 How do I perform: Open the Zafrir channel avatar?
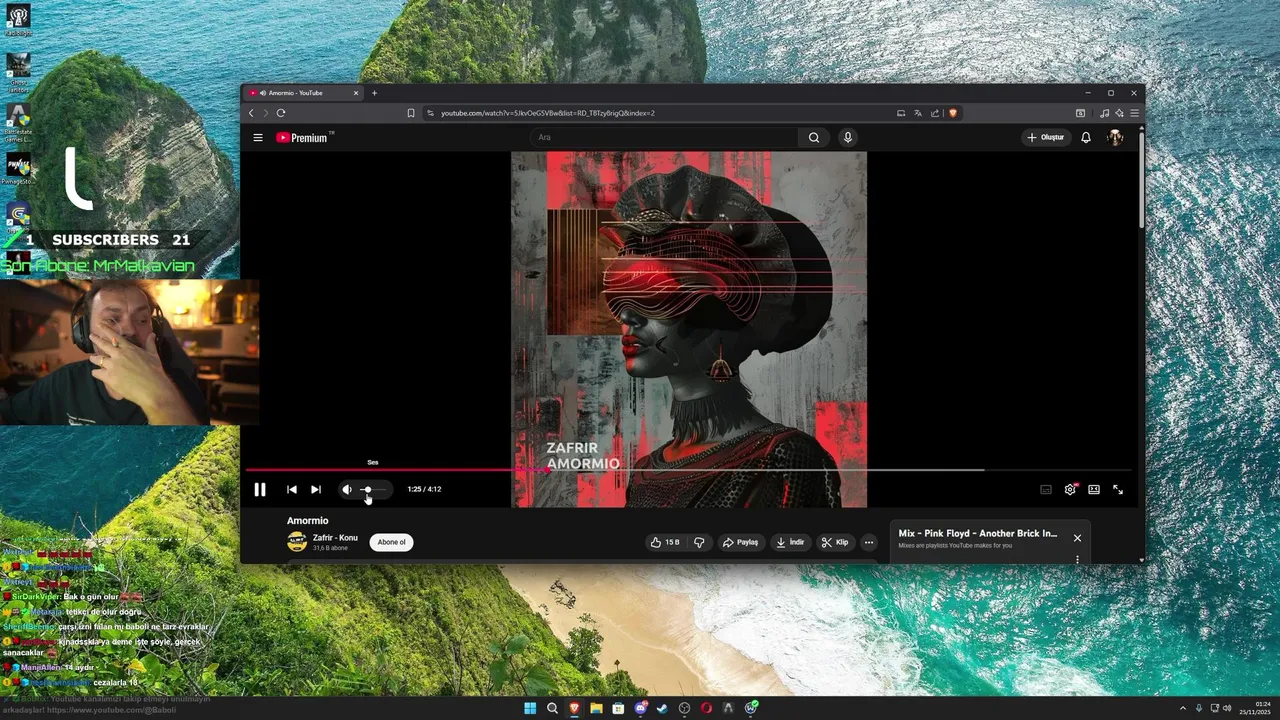(297, 542)
